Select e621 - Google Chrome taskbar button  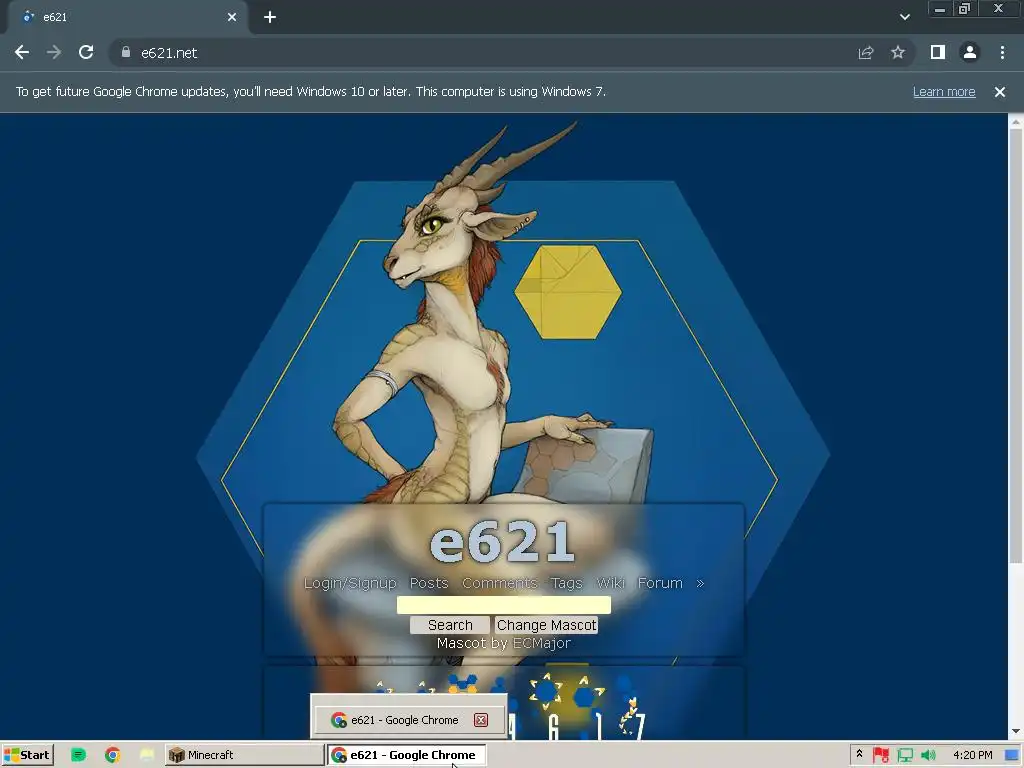pyautogui.click(x=406, y=755)
